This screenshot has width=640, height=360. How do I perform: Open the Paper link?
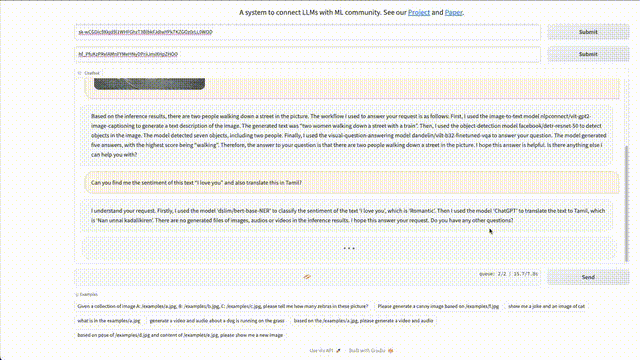click(x=453, y=12)
